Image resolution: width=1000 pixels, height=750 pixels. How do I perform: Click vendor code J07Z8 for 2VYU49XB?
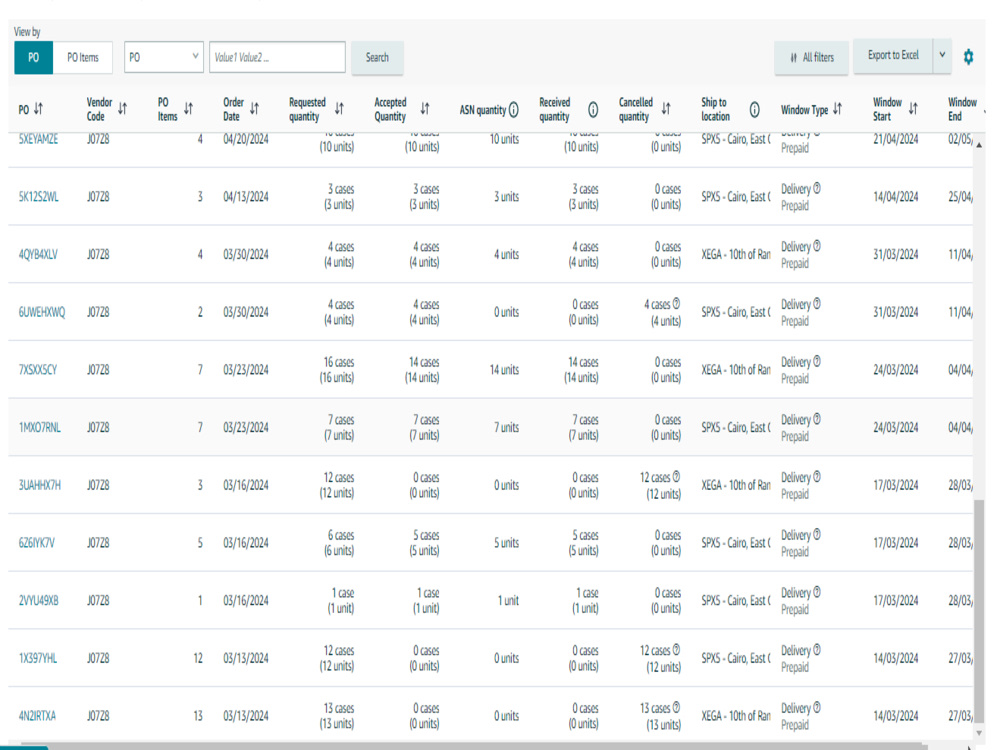pyautogui.click(x=98, y=601)
